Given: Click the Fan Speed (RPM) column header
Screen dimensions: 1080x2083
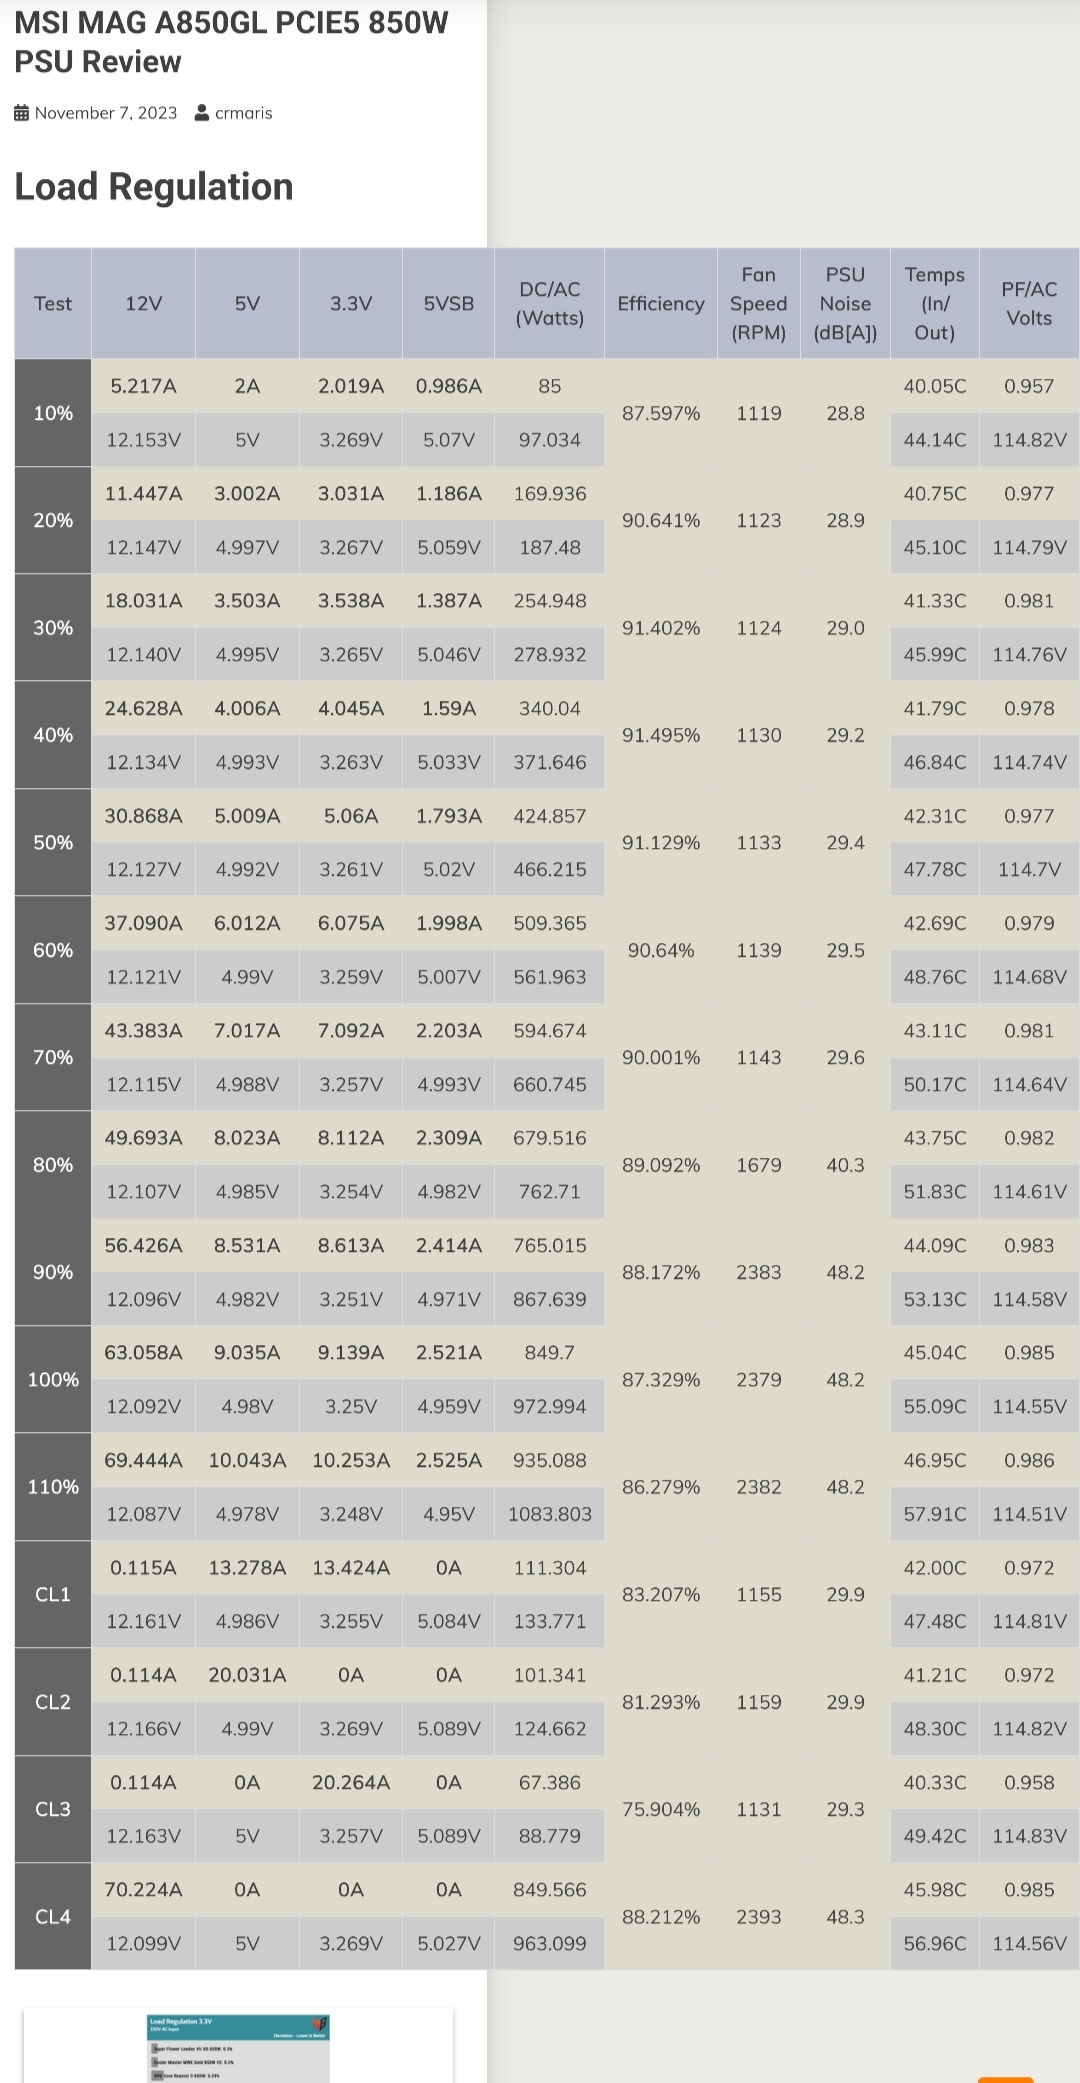Looking at the screenshot, I should click(x=758, y=303).
